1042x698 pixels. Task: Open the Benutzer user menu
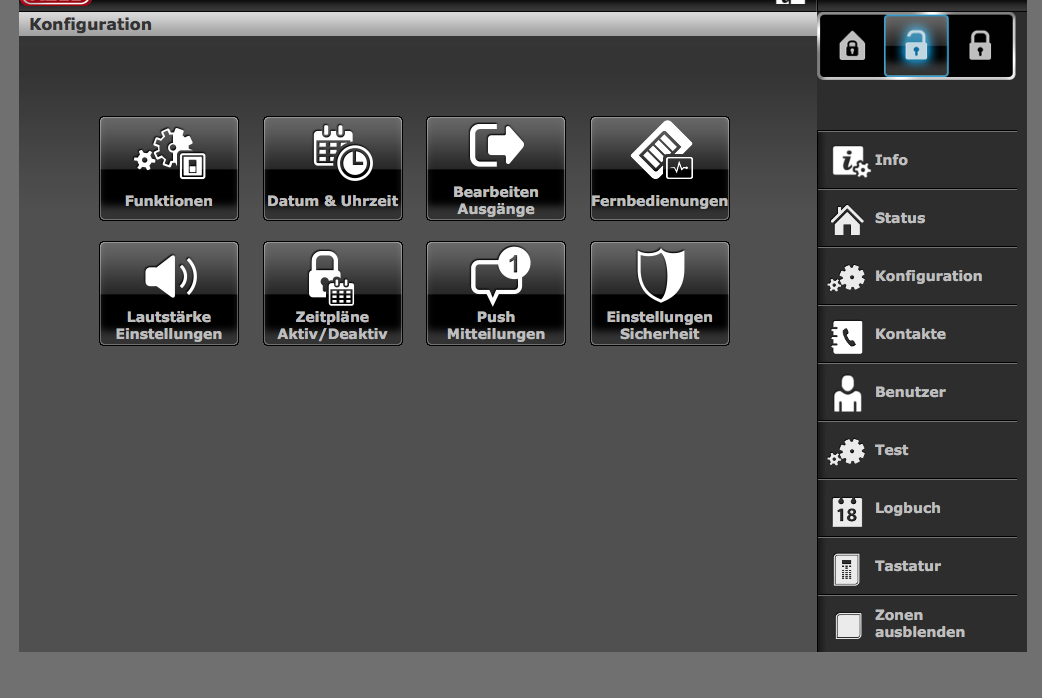(920, 392)
